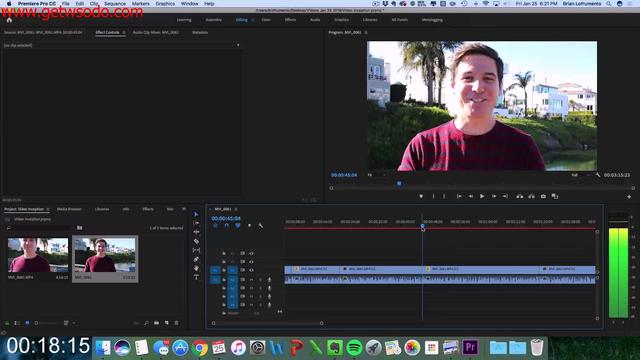
Task: Open the Editing workspace
Action: coord(242,20)
